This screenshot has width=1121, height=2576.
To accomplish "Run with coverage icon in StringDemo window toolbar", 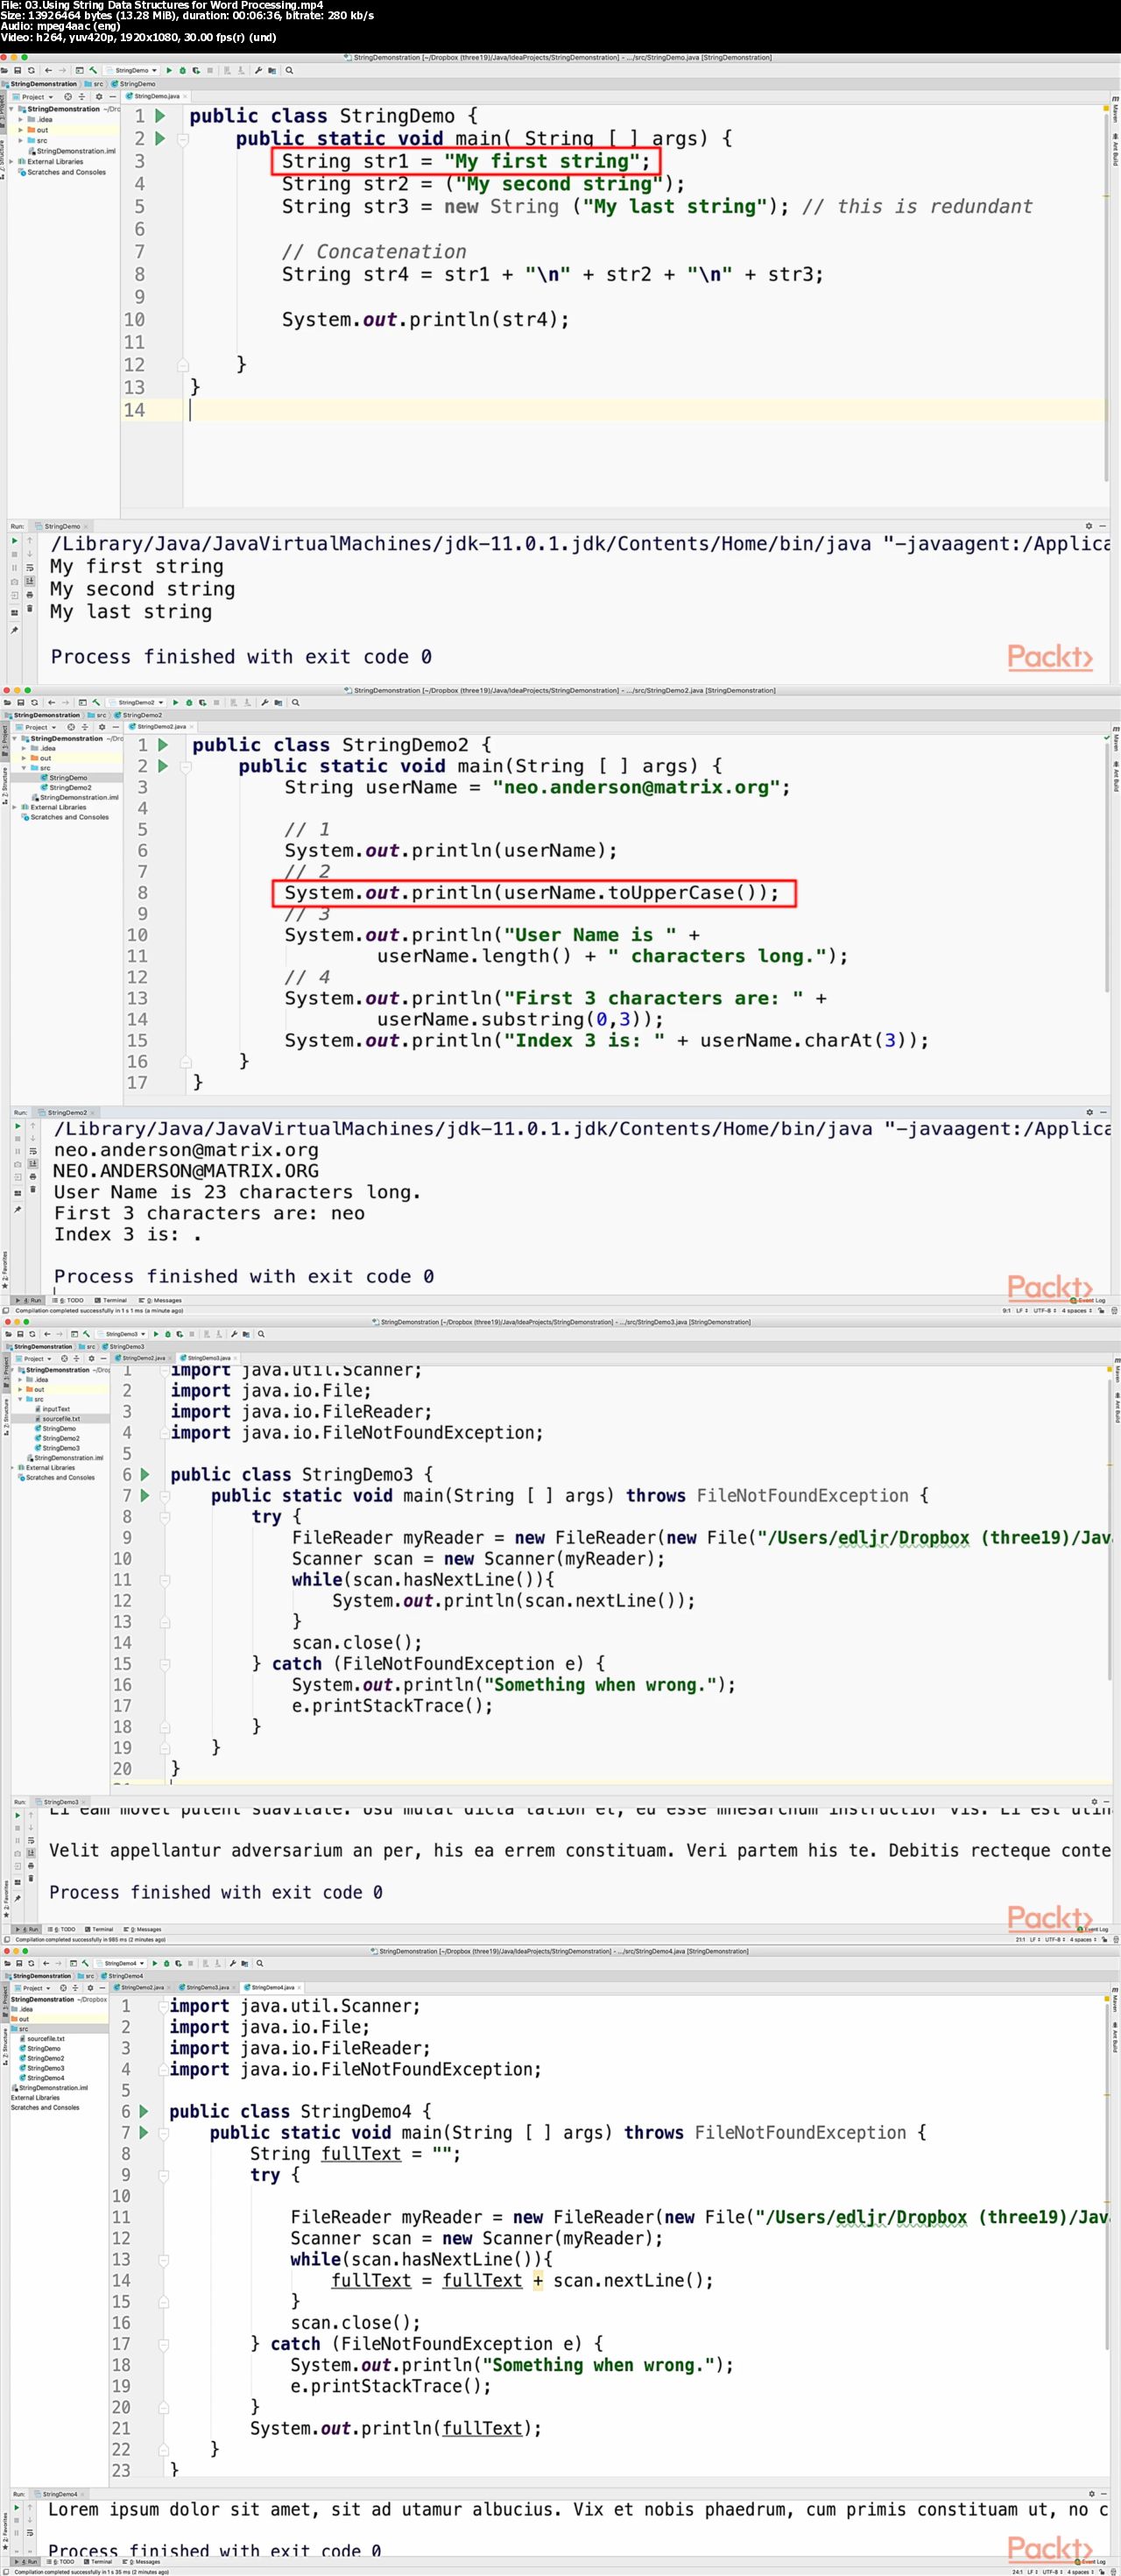I will (x=196, y=71).
